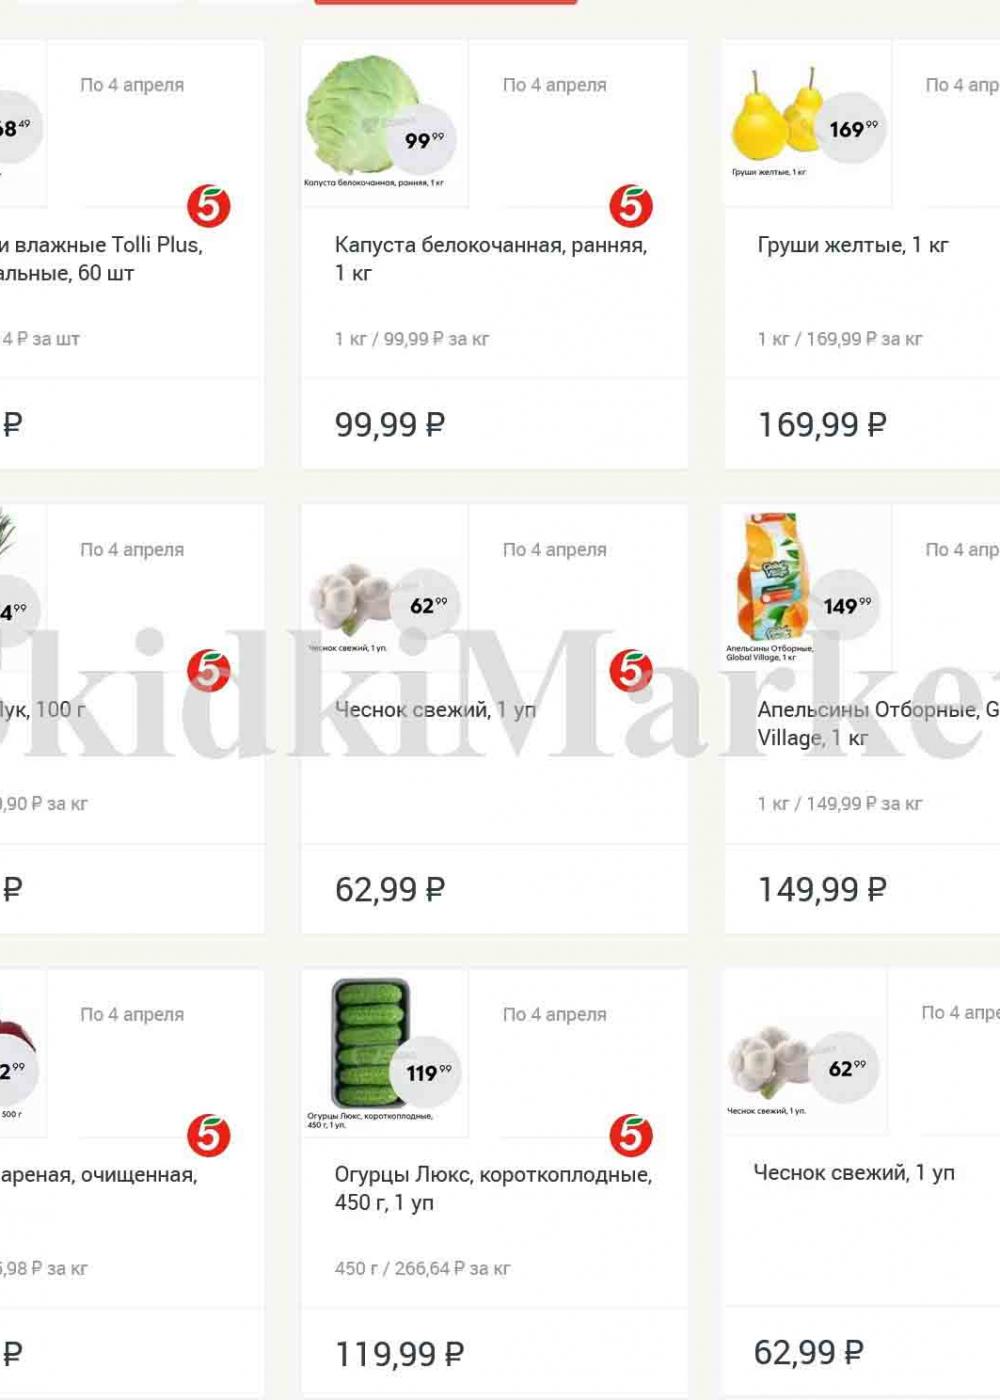Click the 169.99 price badge on pears
This screenshot has height=1400, width=1000.
pos(853,128)
